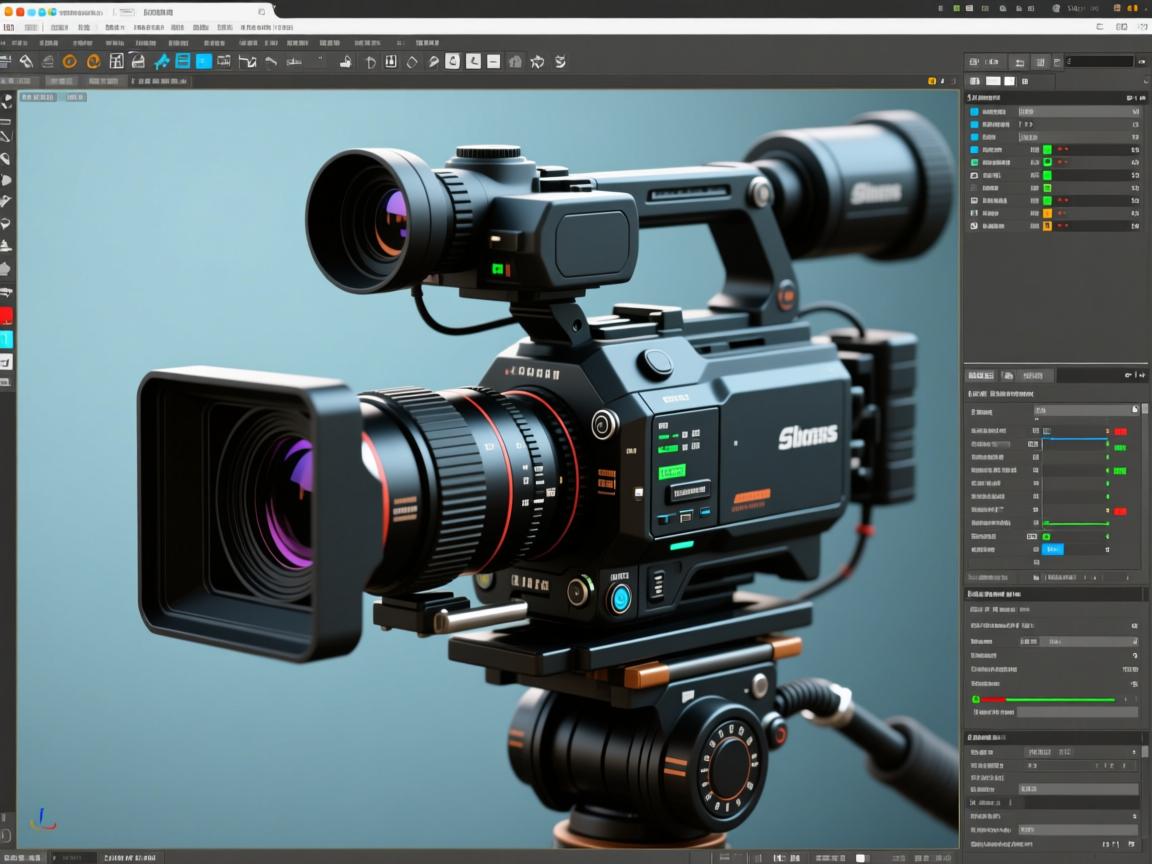Click the orange spiral icon in the toolbar
The height and width of the screenshot is (864, 1152).
(93, 61)
